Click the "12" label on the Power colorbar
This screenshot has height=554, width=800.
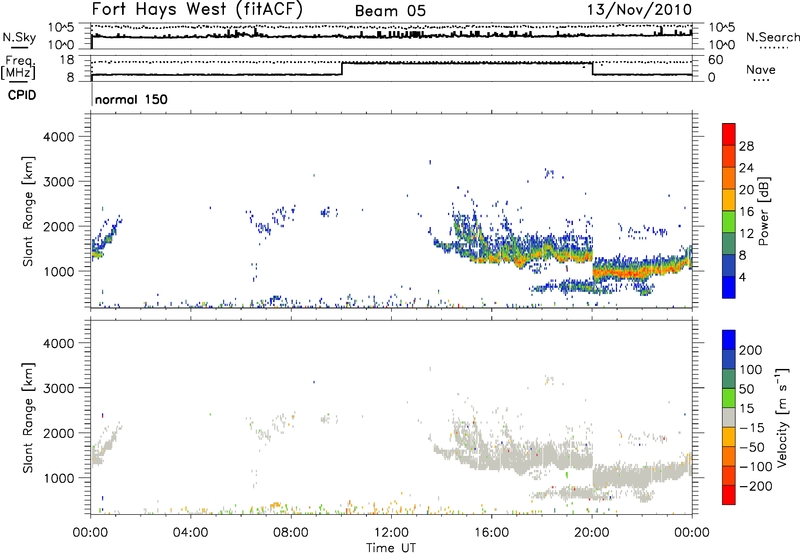(x=746, y=234)
